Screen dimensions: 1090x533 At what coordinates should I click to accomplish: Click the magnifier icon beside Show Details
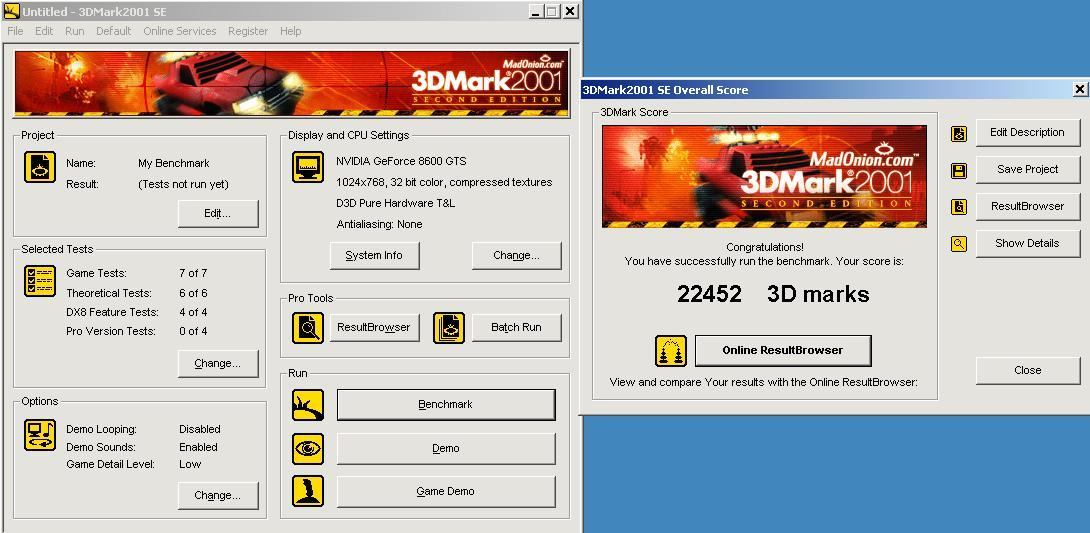[959, 244]
